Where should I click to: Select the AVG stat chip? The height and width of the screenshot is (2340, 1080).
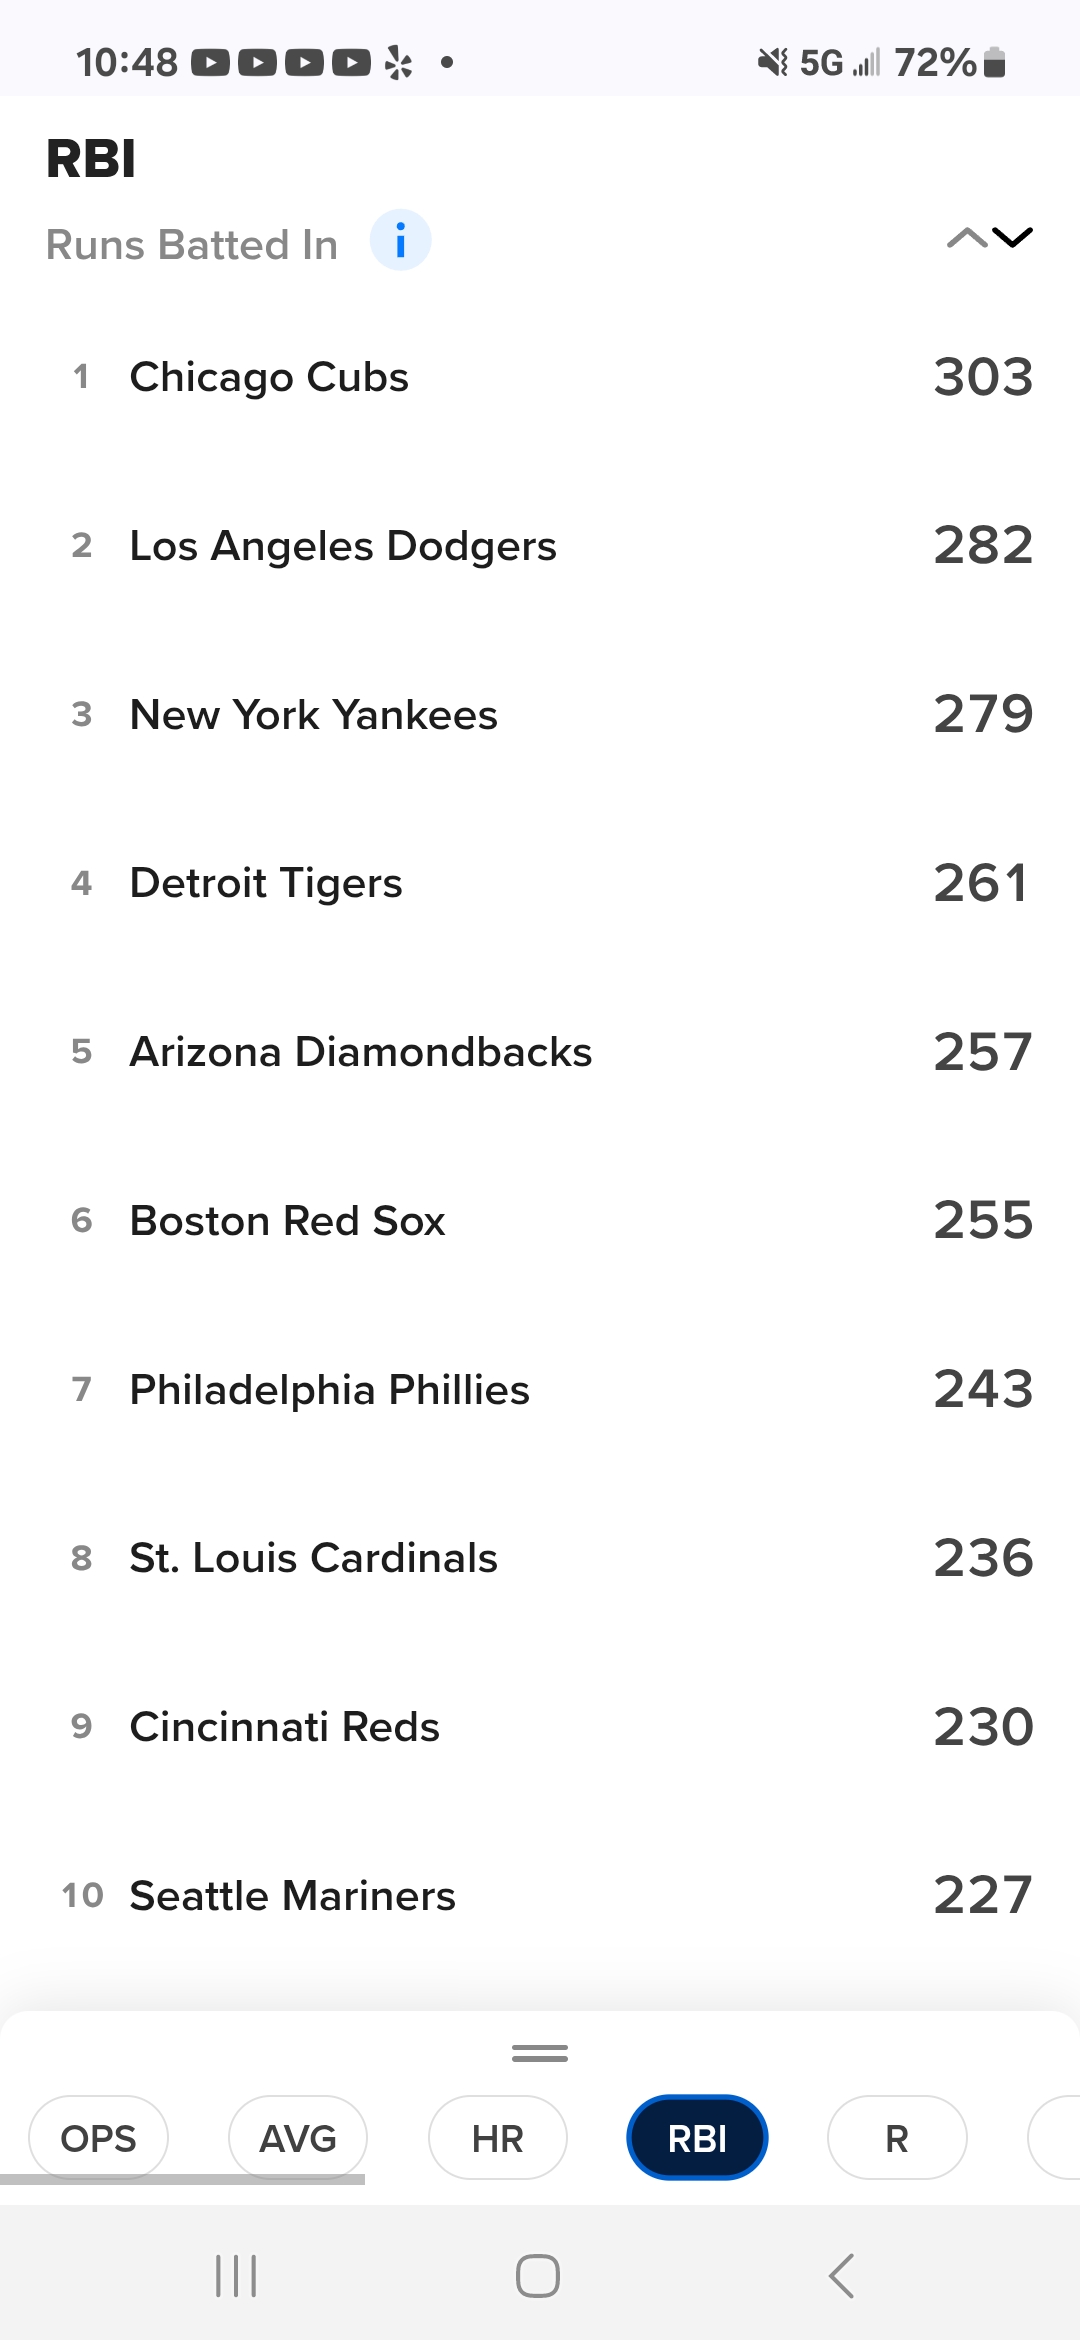(298, 2138)
